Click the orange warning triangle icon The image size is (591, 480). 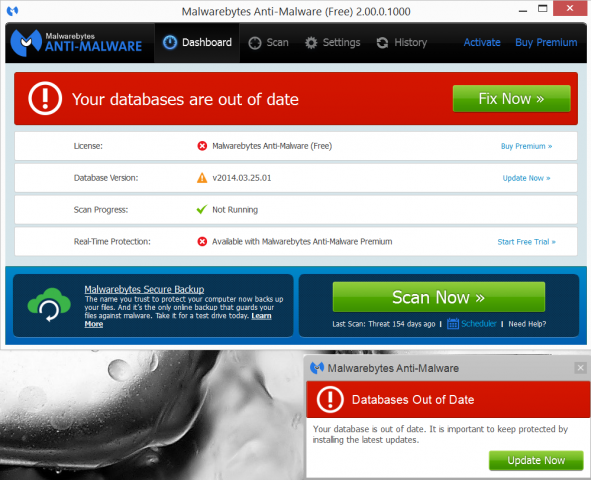pos(202,177)
